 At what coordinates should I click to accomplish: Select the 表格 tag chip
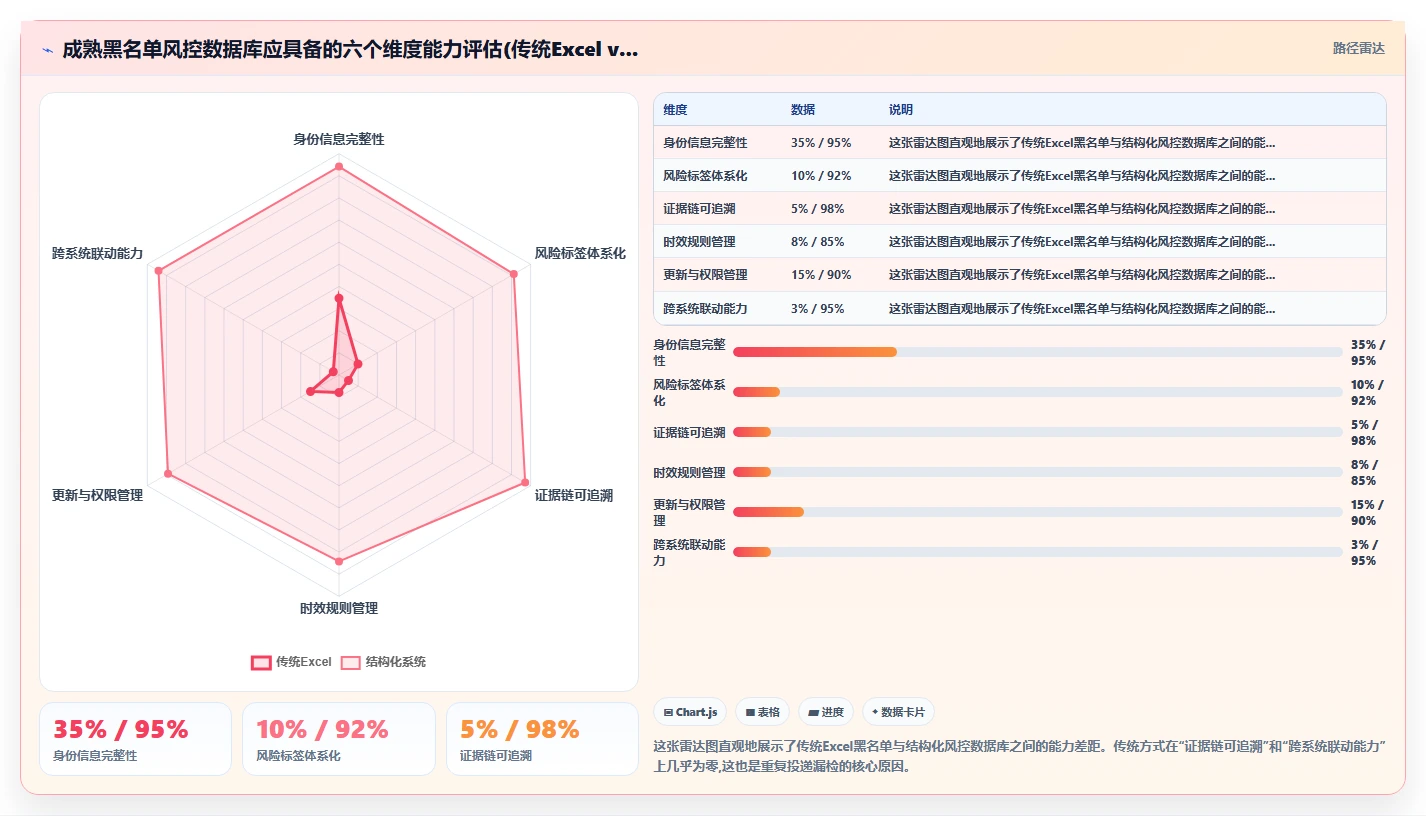click(762, 712)
